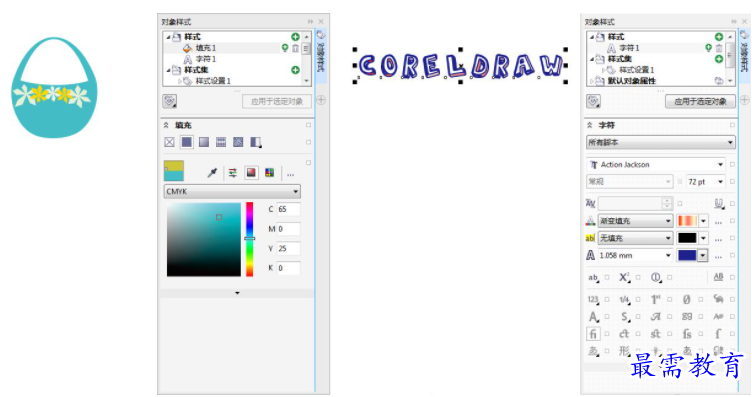Open number style '123' icon
The width and height of the screenshot is (752, 397).
pos(593,300)
